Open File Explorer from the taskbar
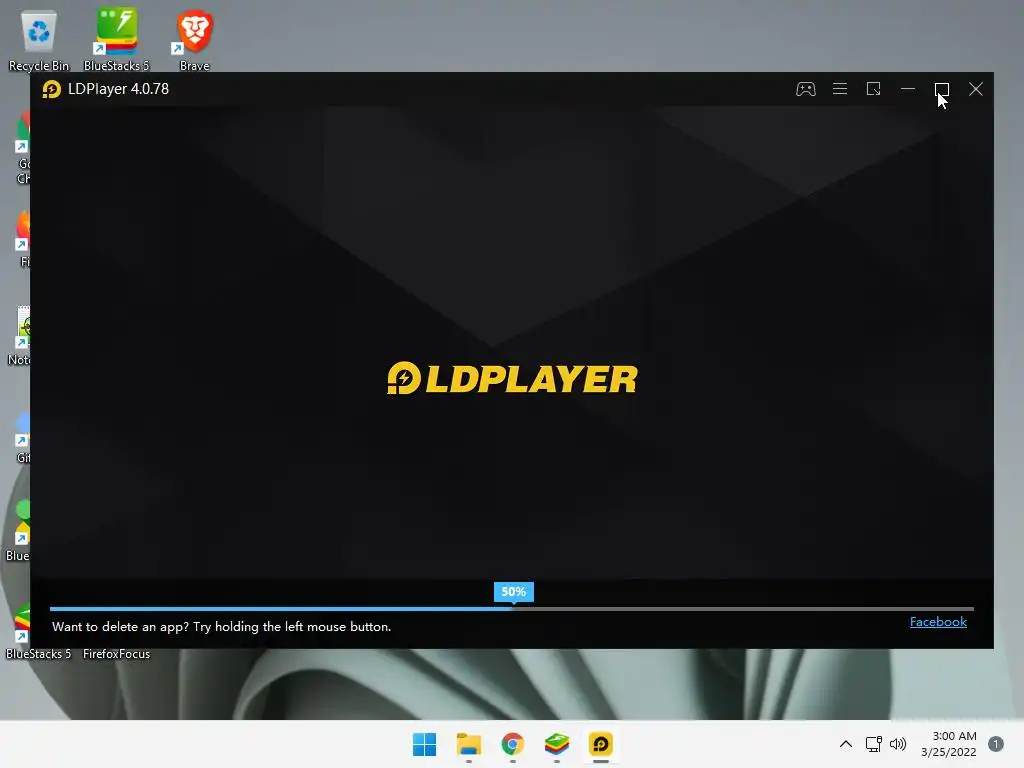The width and height of the screenshot is (1024, 768). click(468, 744)
